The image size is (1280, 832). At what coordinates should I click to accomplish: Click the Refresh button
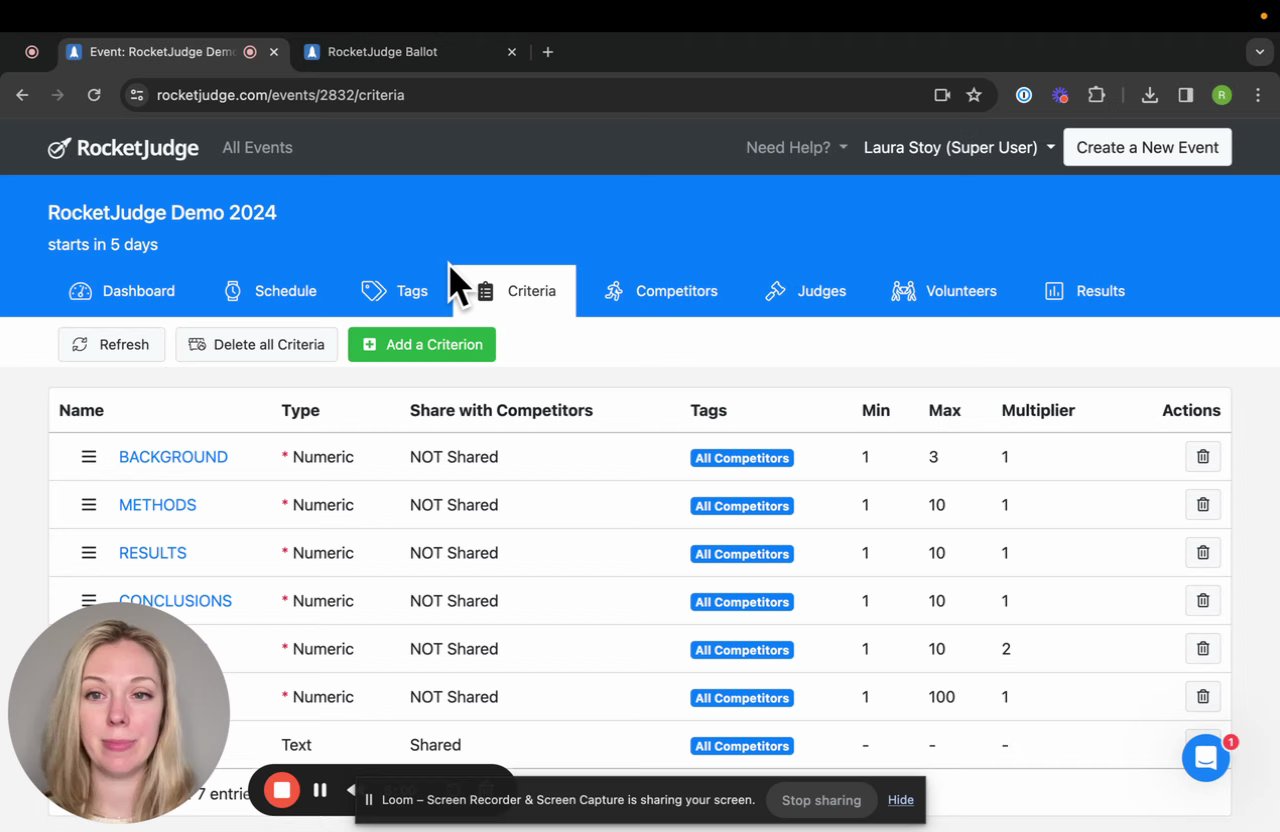(x=111, y=345)
